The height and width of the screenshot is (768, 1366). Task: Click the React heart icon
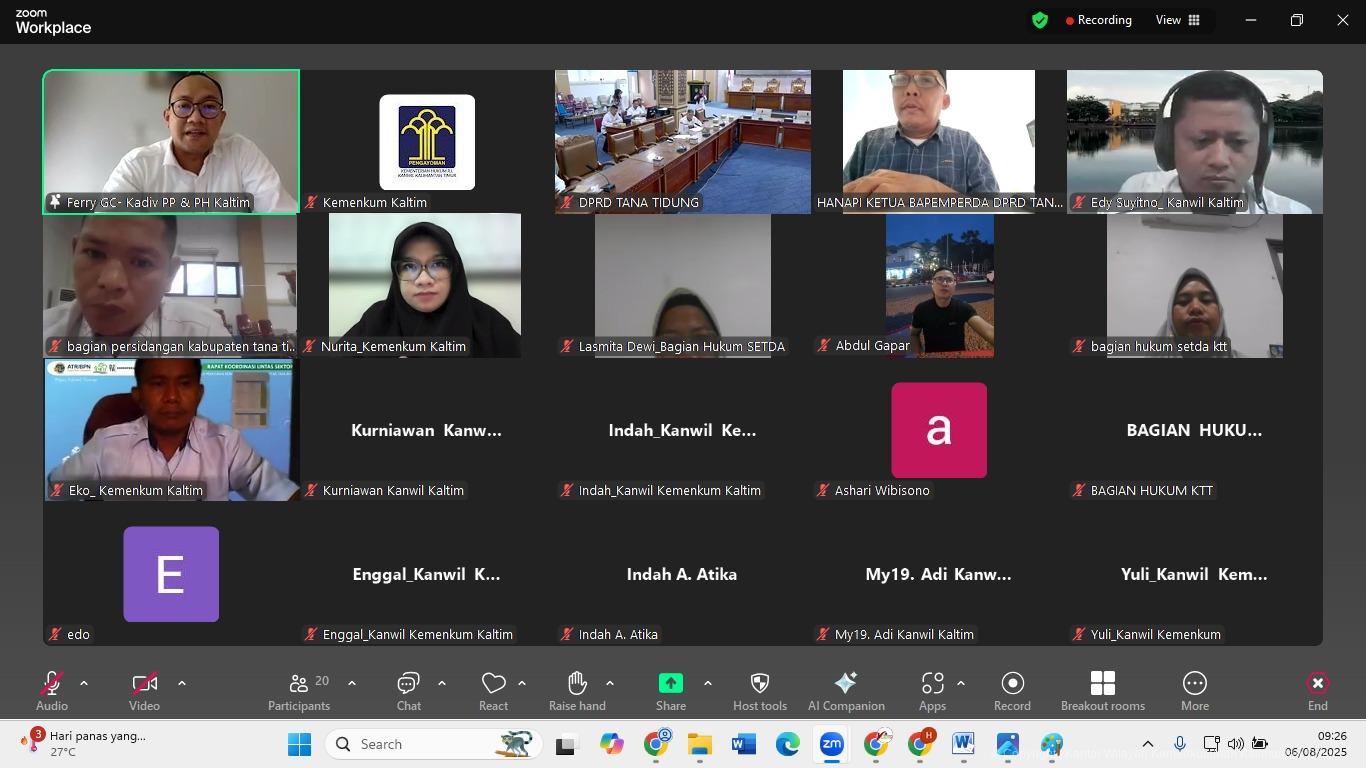[x=493, y=683]
